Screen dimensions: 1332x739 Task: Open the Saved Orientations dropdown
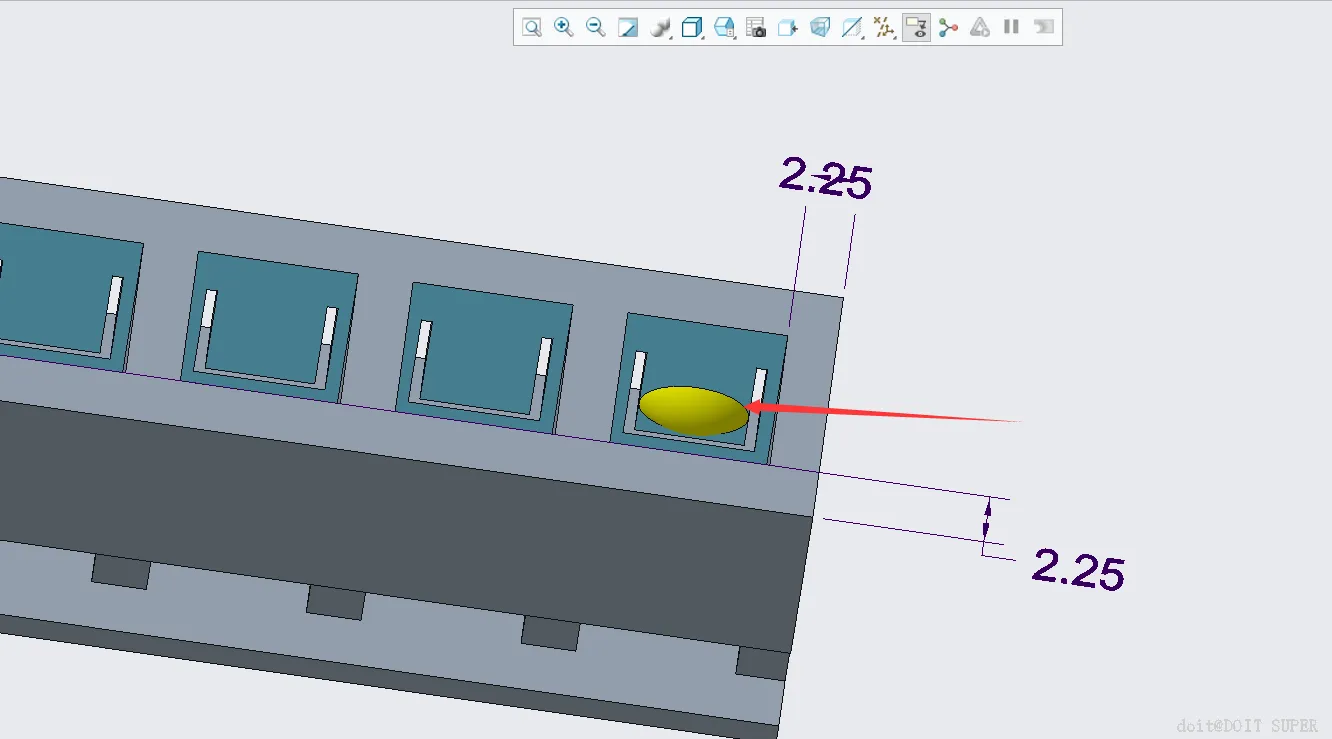pyautogui.click(x=692, y=28)
